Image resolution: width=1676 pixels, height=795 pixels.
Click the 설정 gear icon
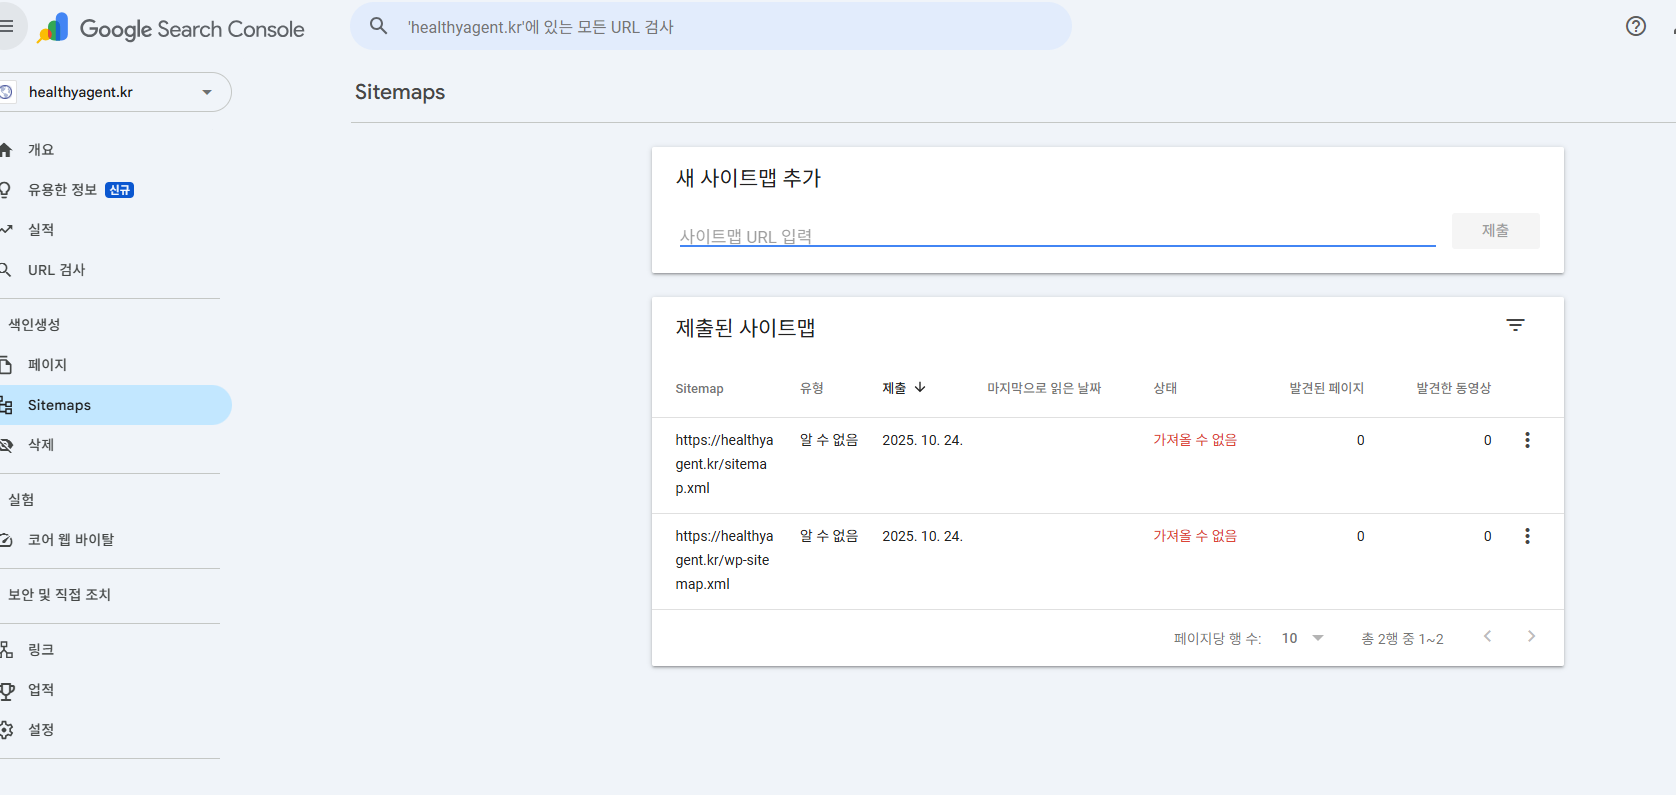(6, 730)
